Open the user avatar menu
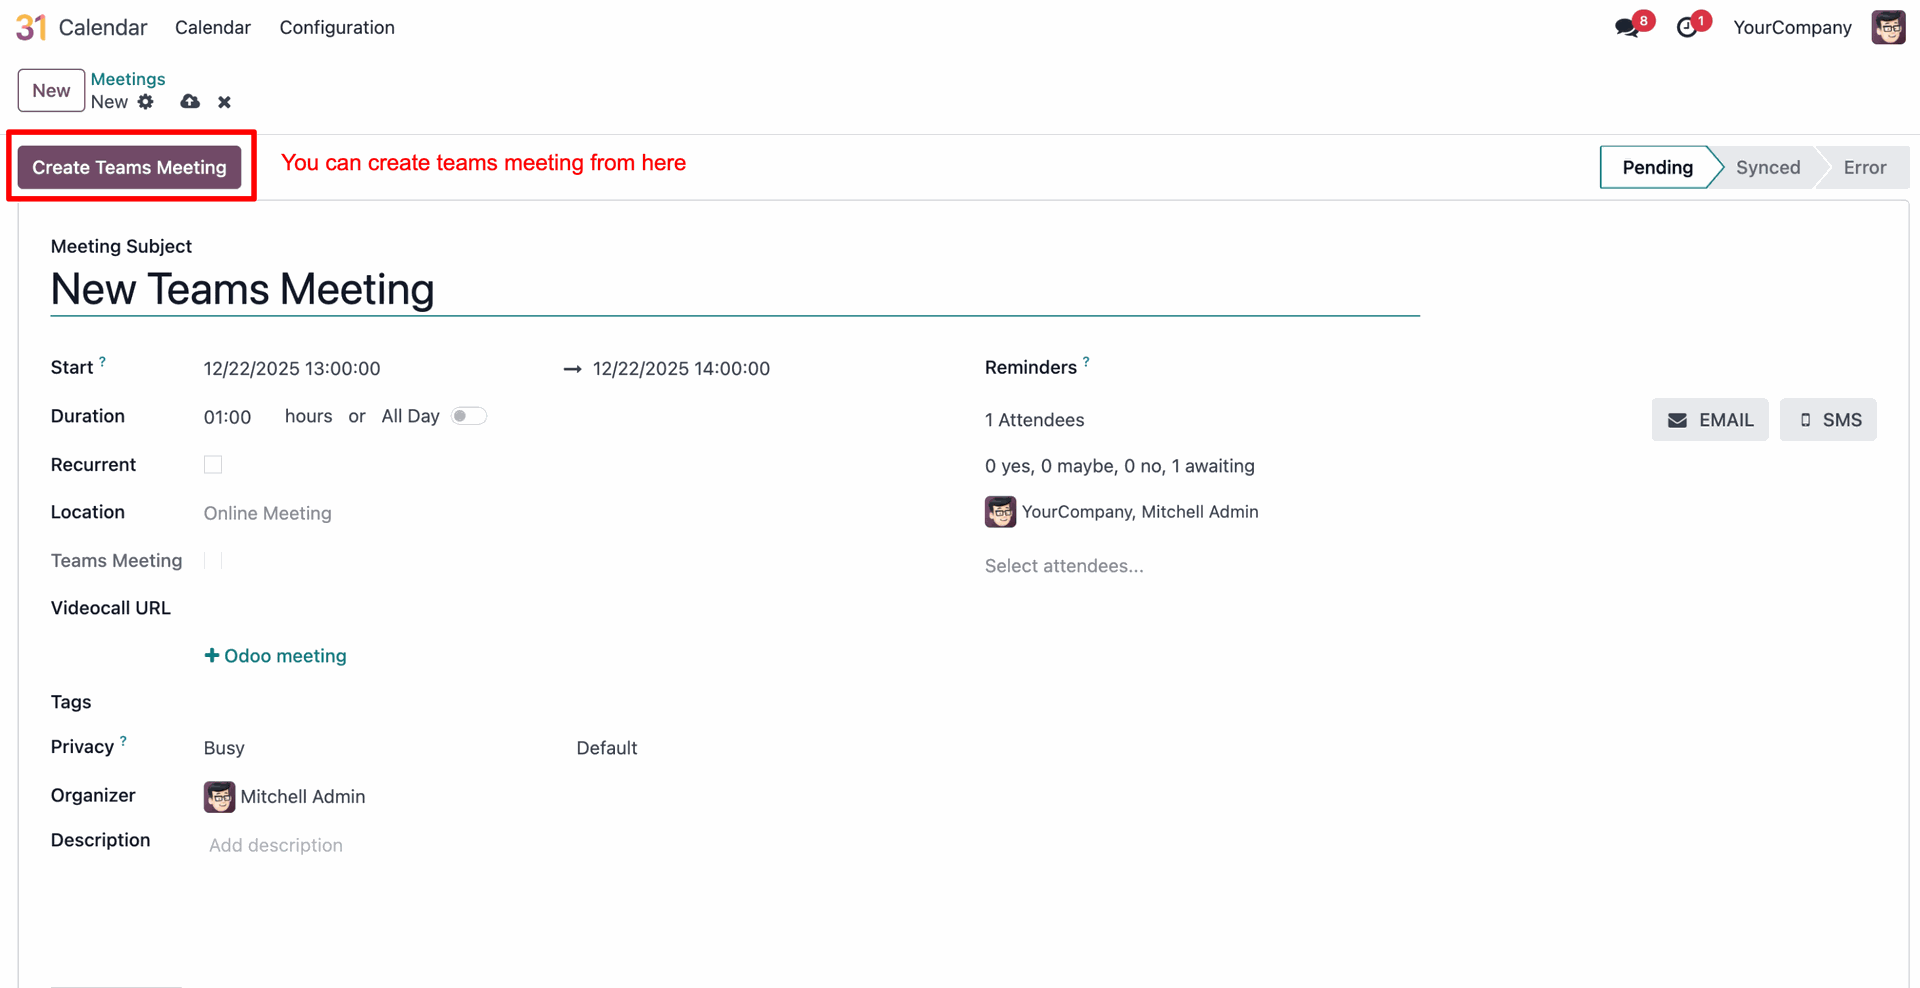1920x988 pixels. 1888,27
